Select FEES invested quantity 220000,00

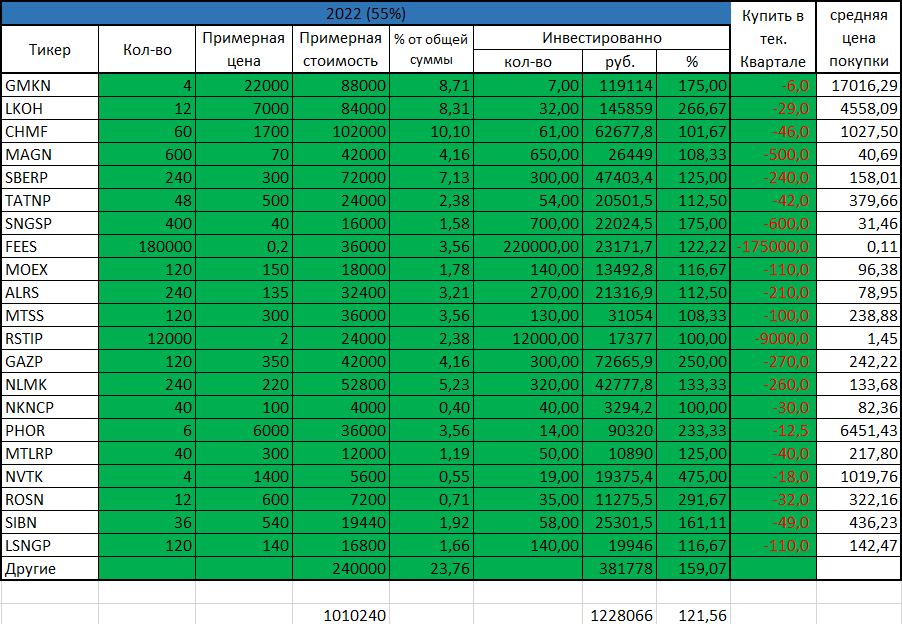[x=528, y=247]
